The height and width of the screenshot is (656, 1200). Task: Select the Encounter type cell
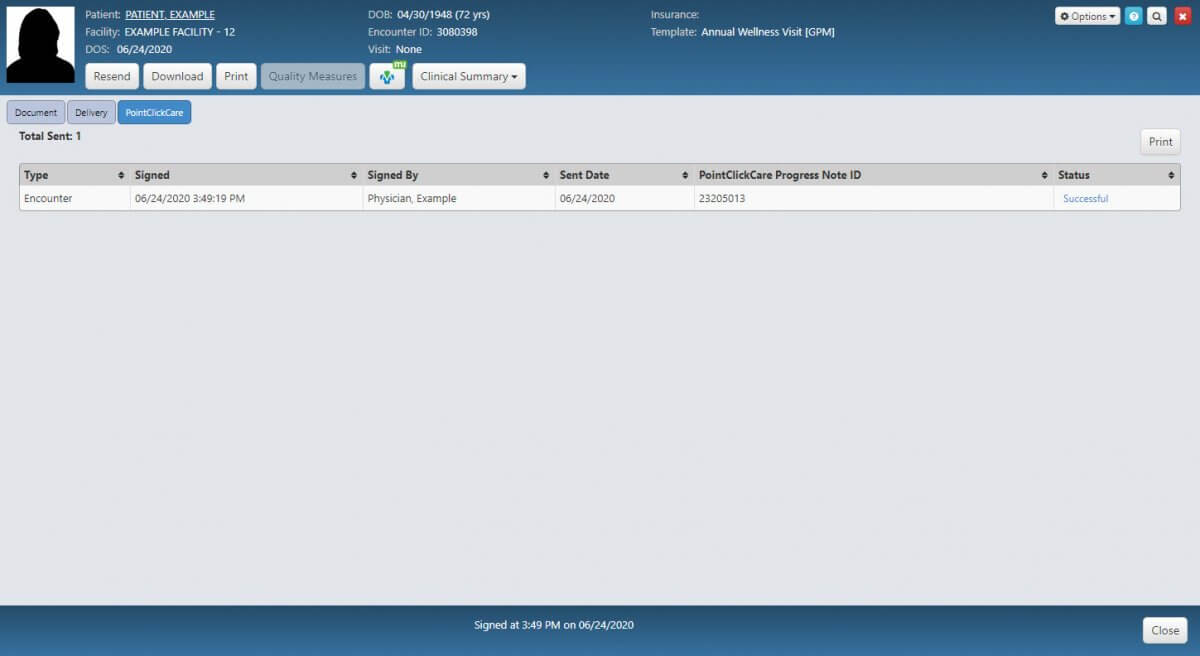click(75, 198)
